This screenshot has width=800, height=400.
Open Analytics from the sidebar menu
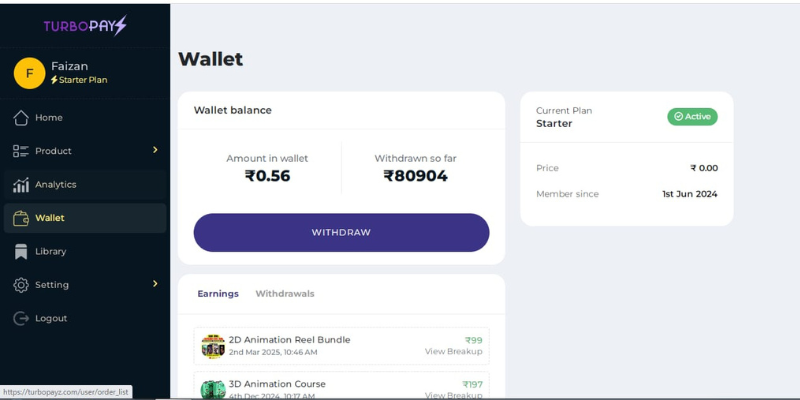[56, 185]
